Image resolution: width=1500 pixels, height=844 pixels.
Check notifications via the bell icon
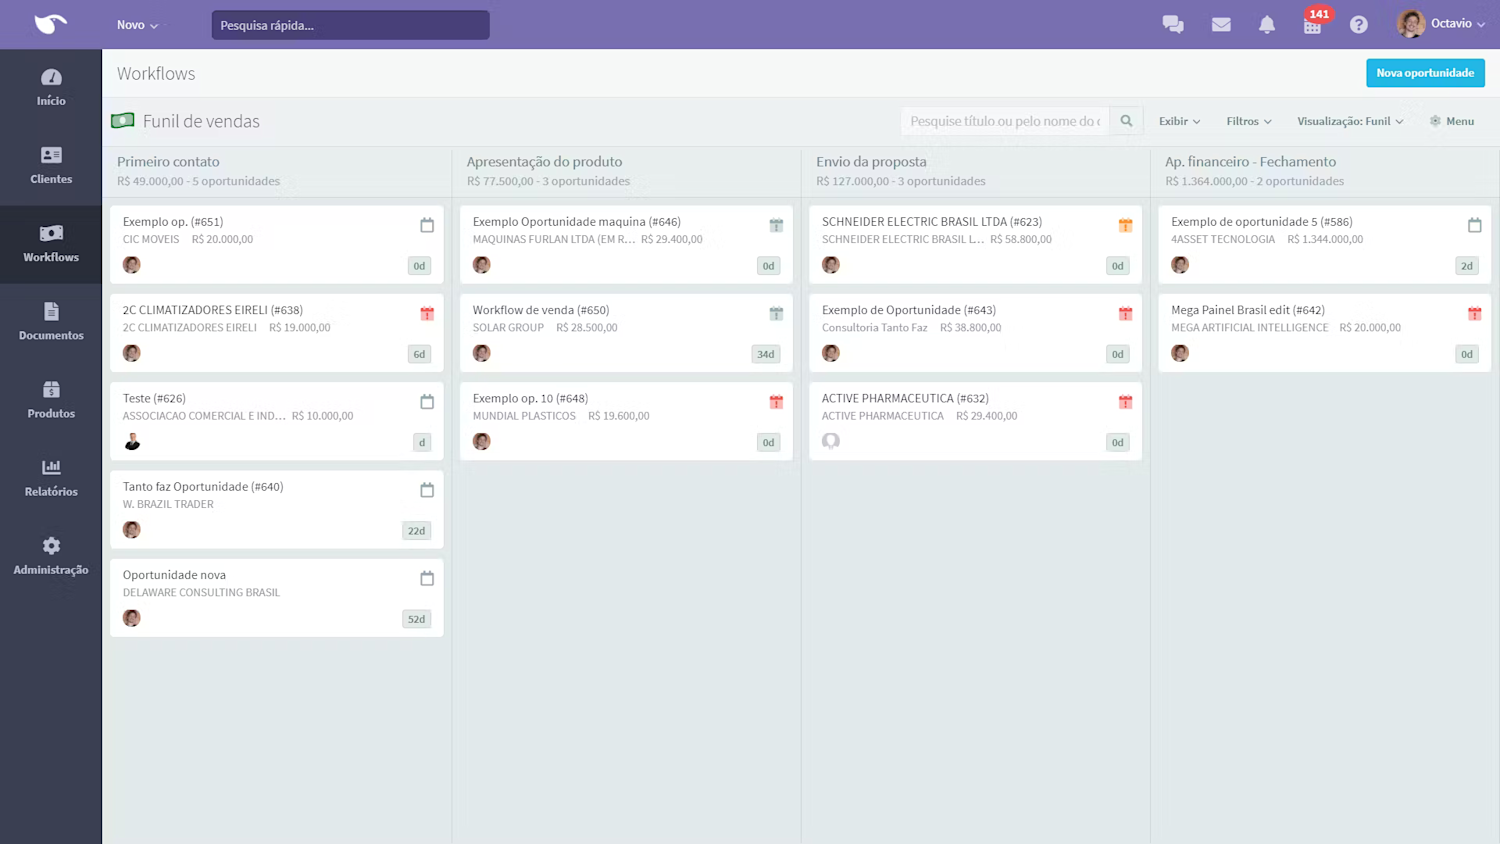click(1266, 23)
